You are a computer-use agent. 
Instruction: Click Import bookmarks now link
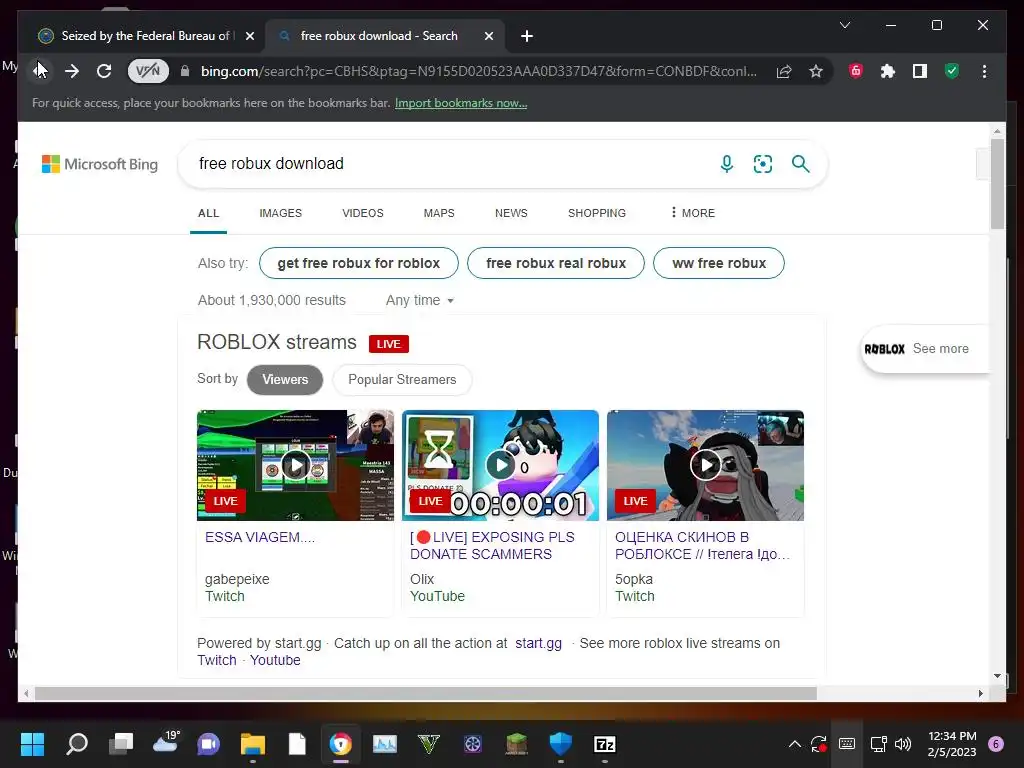pyautogui.click(x=461, y=103)
